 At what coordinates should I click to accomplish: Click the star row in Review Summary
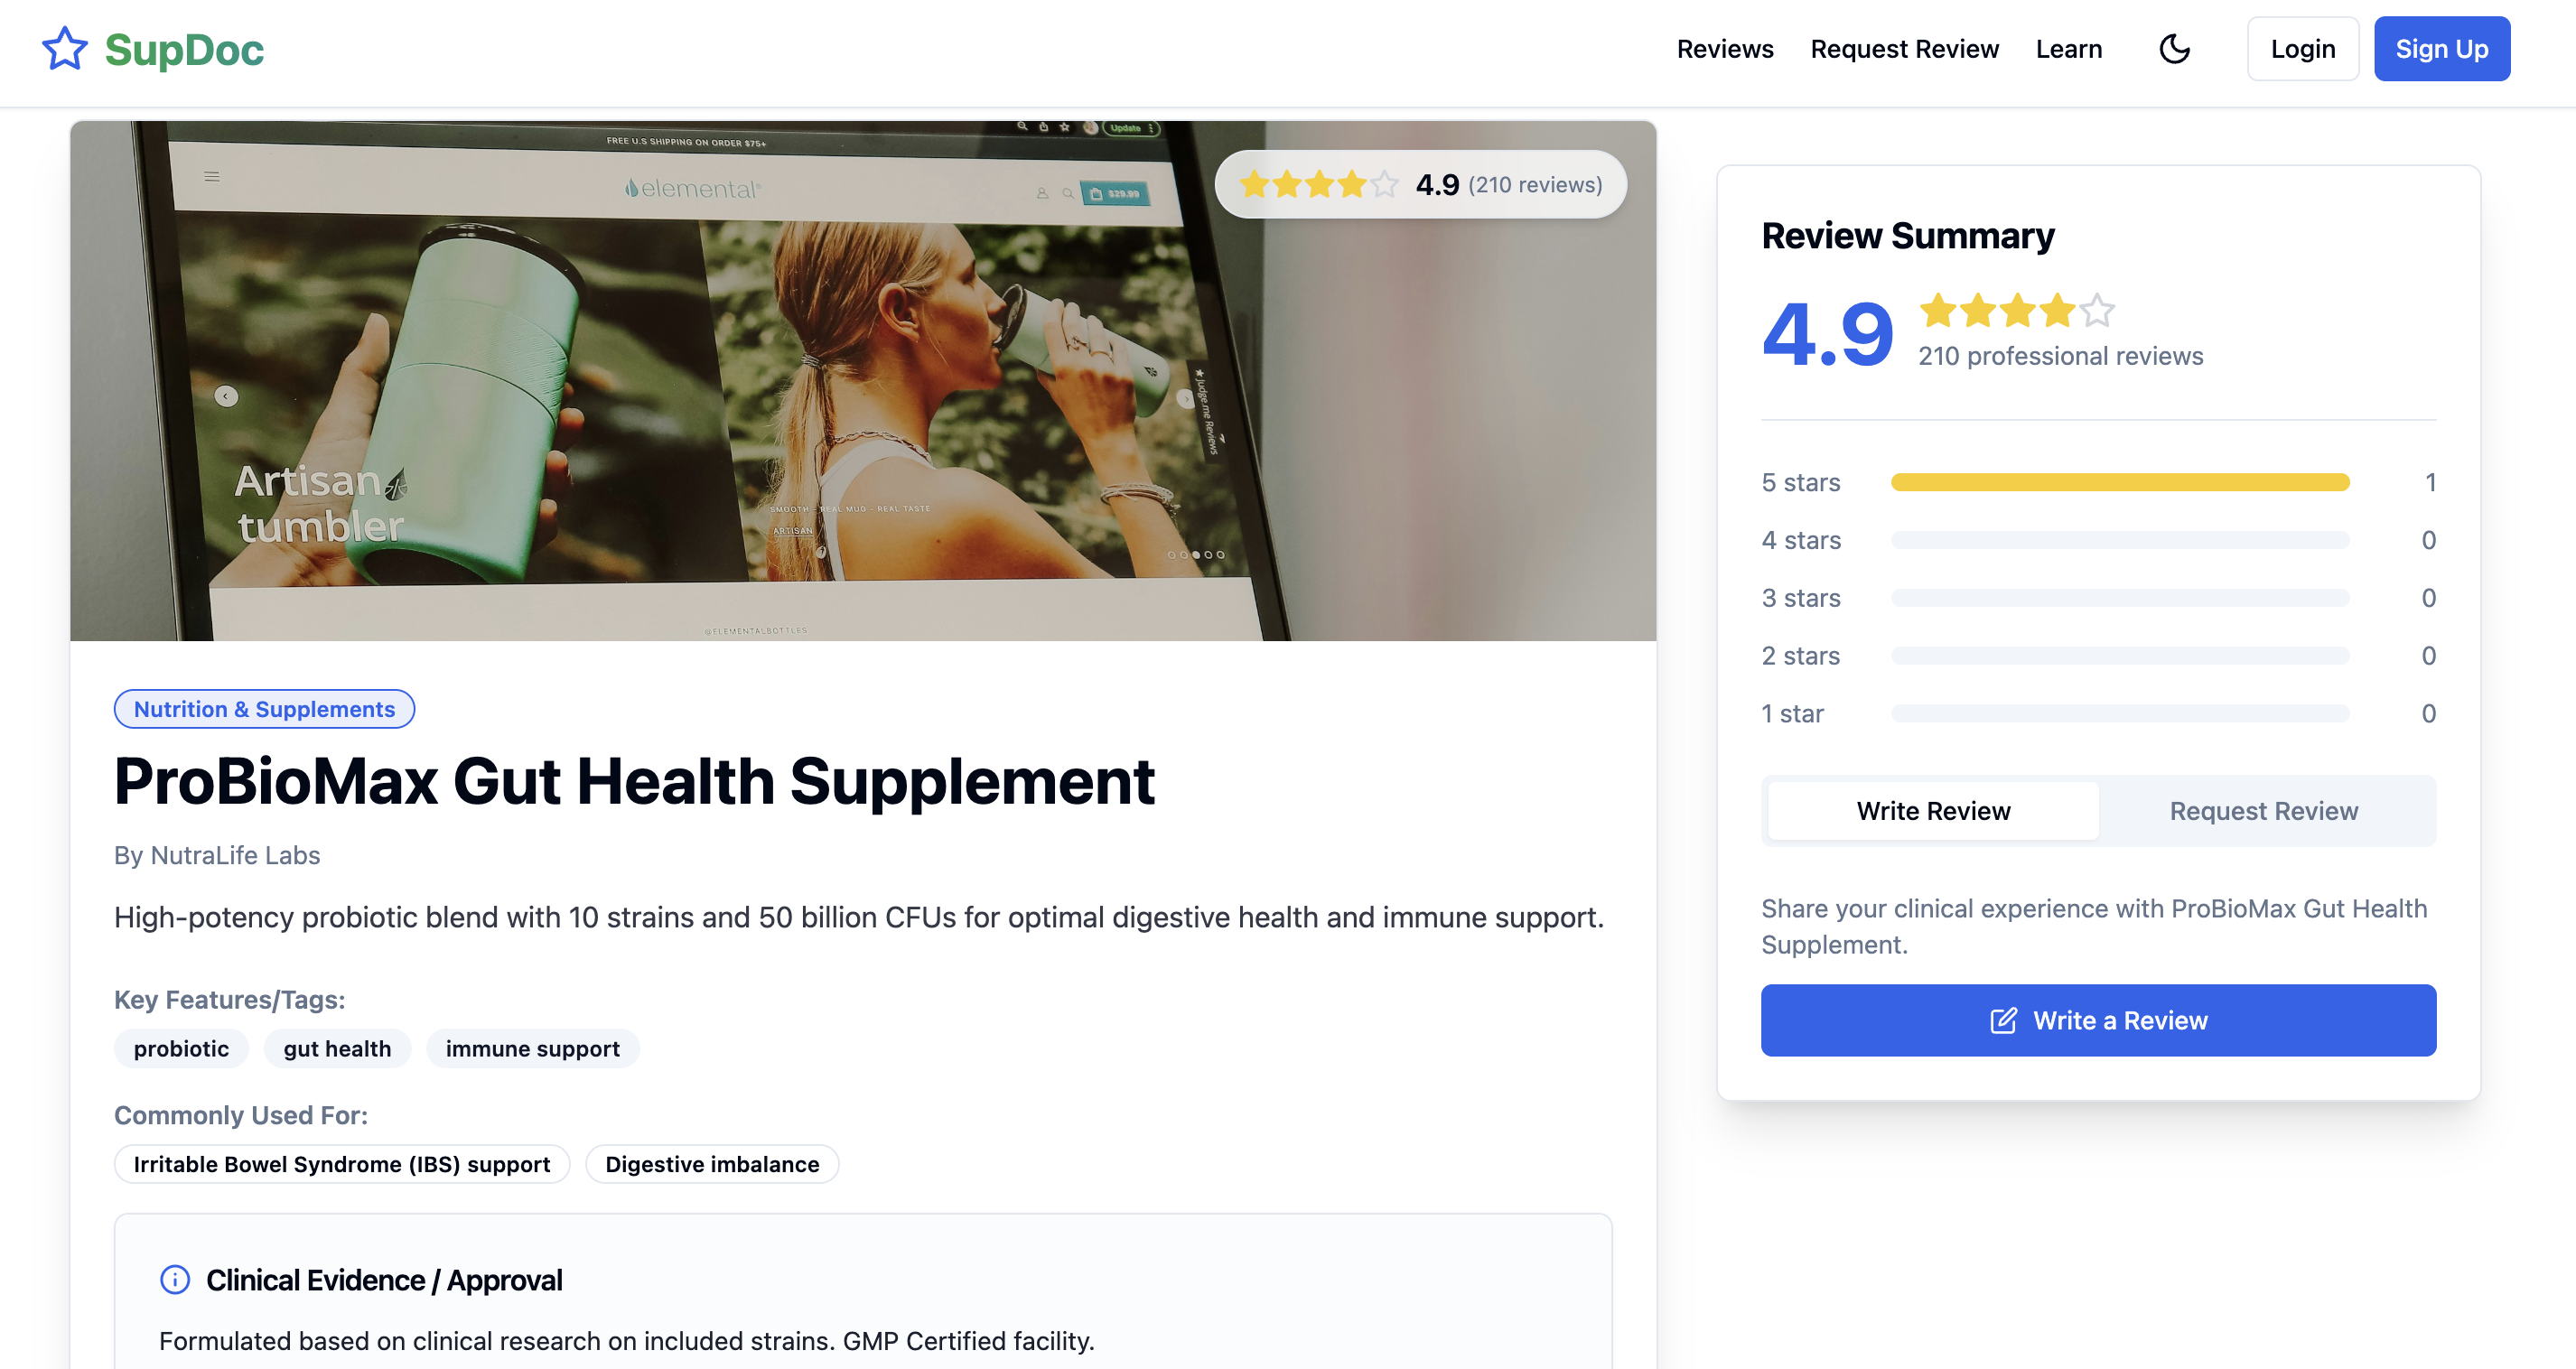2016,310
